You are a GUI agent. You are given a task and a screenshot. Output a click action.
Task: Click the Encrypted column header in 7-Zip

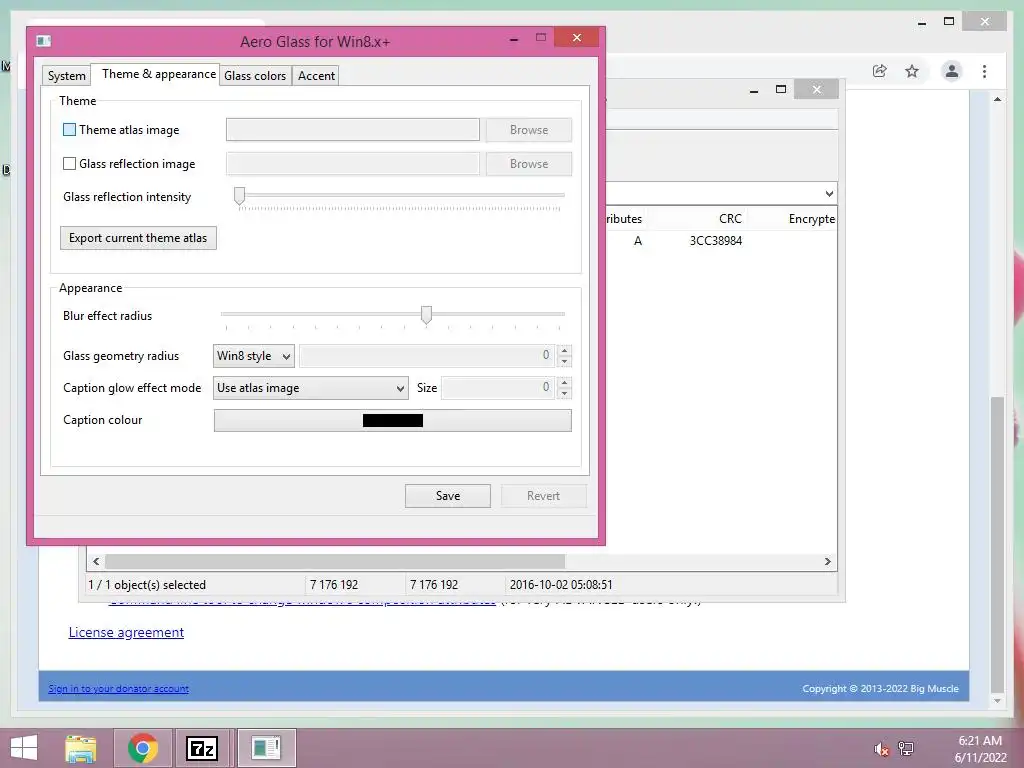click(x=812, y=219)
